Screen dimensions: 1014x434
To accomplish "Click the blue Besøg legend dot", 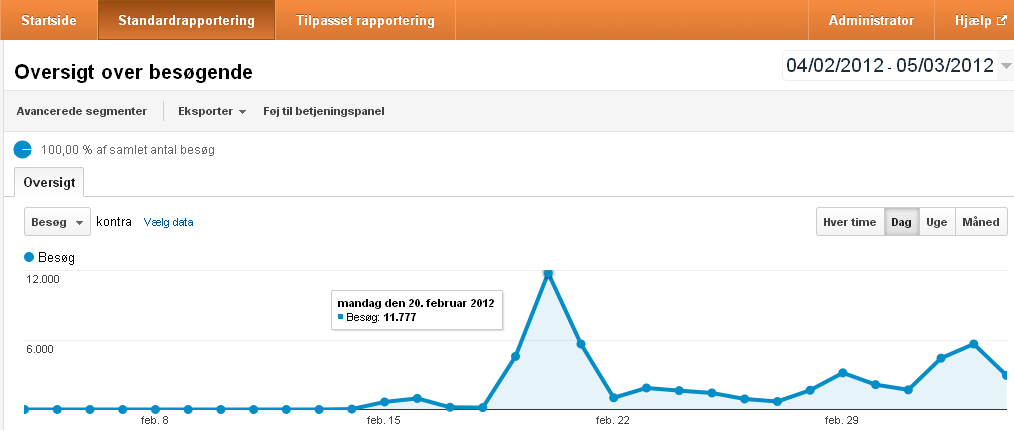I will click(29, 257).
